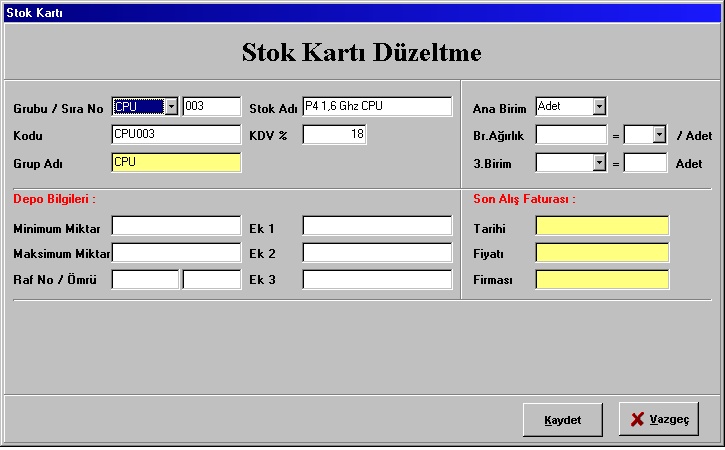Click the yellow Tarihi invoice date field

click(602, 226)
